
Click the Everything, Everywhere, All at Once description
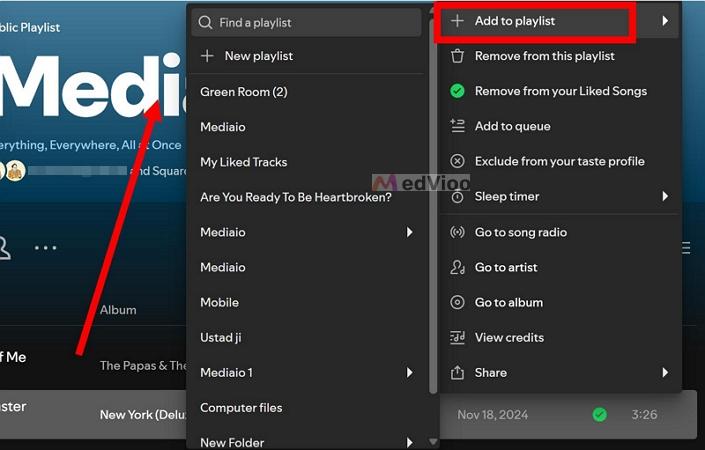coord(91,145)
